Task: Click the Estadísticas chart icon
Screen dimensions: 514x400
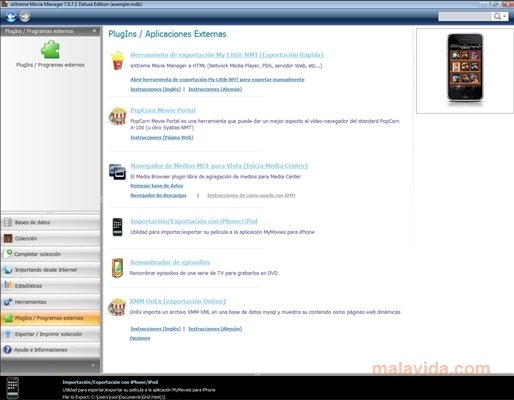Action: point(8,286)
